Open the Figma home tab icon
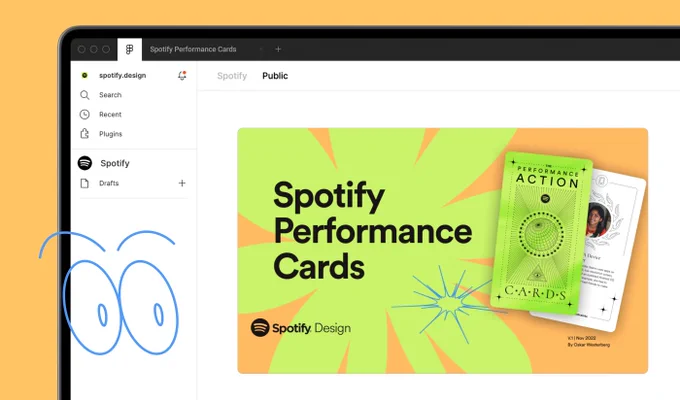 coord(129,49)
